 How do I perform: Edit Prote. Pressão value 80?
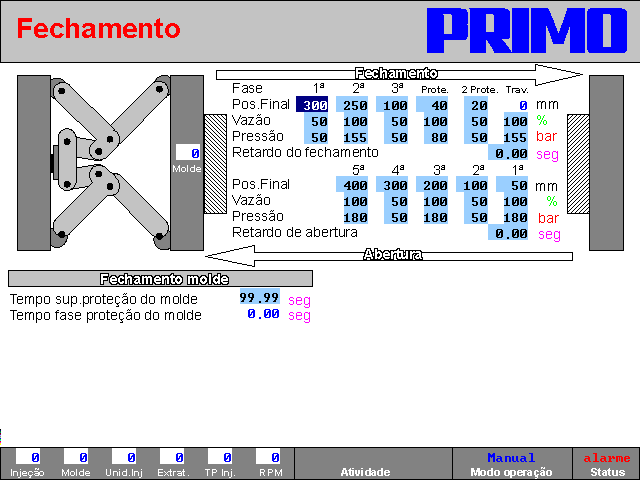tap(436, 136)
